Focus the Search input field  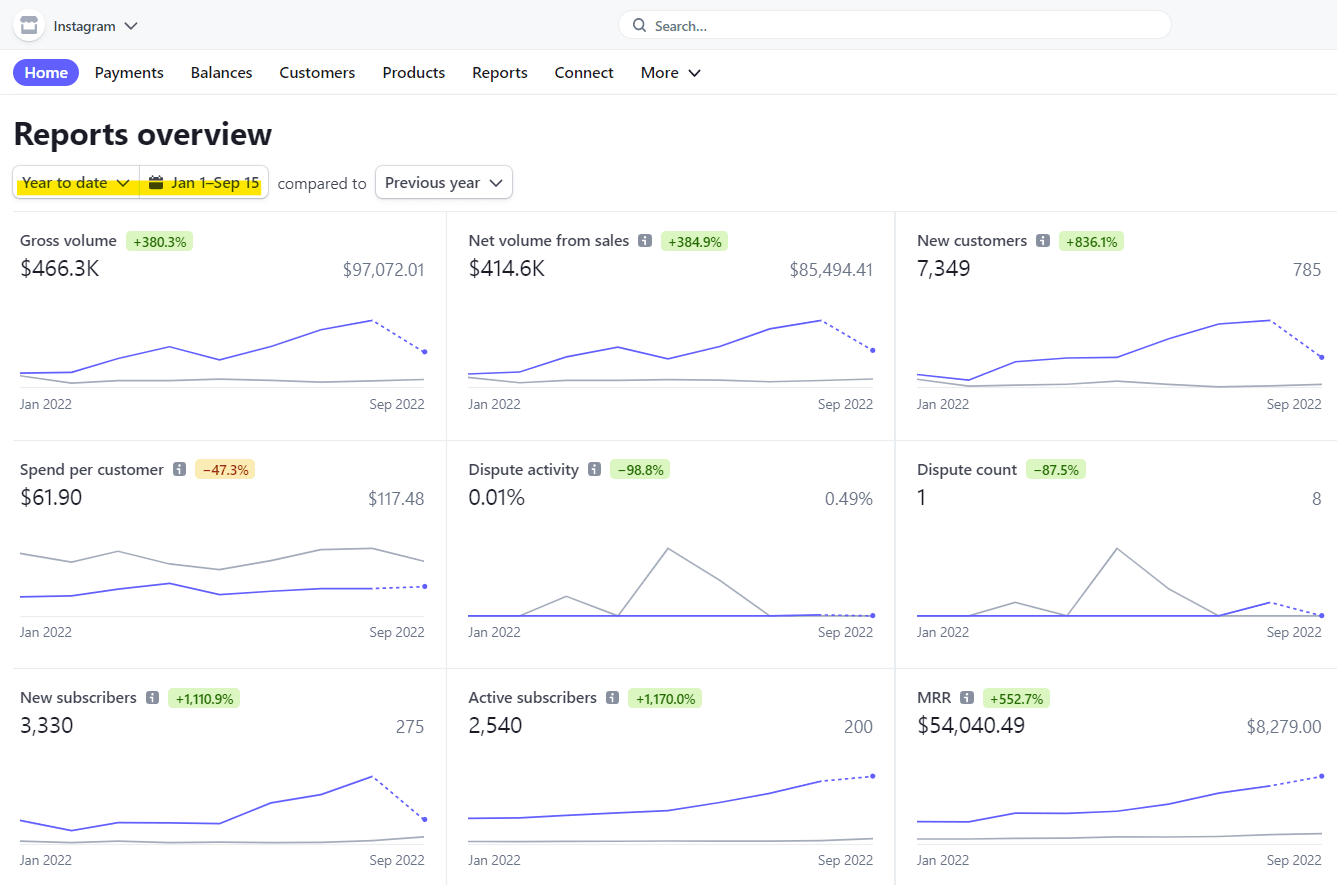coord(900,26)
